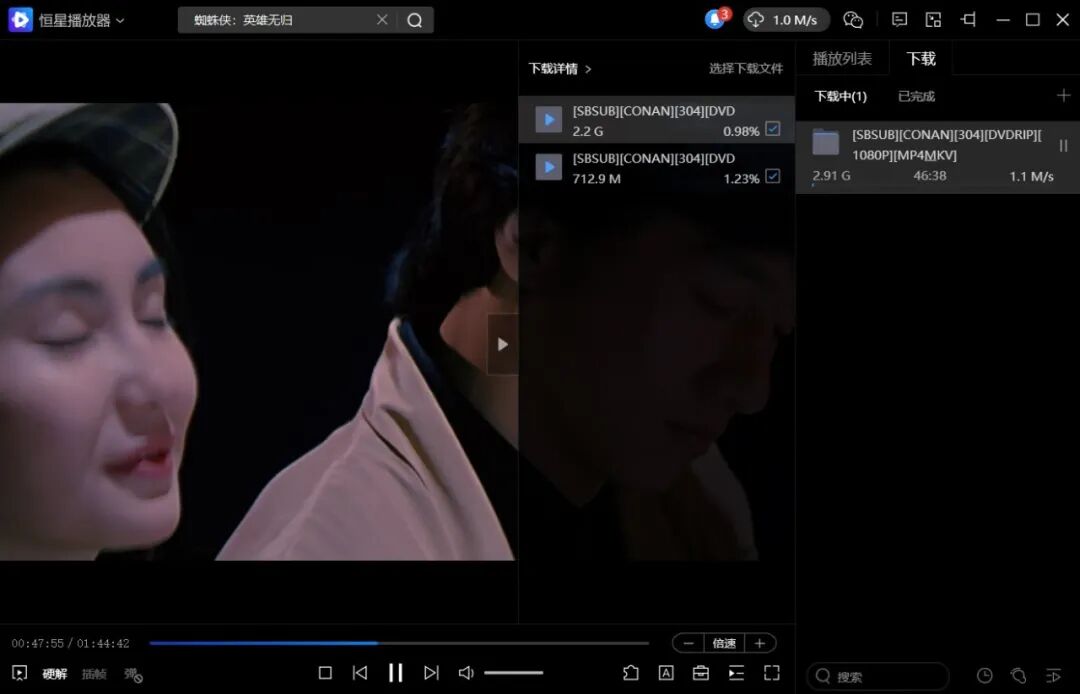Open the WeChat icon in title bar
1080x694 pixels.
(x=853, y=20)
